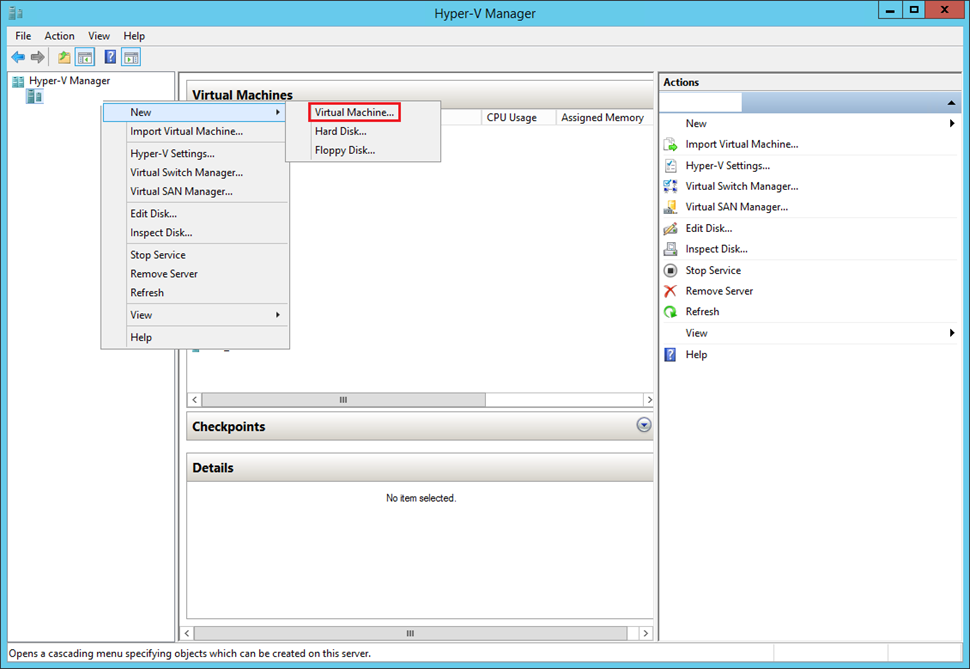Viewport: 970px width, 669px height.
Task: Click Import Virtual Machine icon in Actions pane
Action: click(671, 145)
